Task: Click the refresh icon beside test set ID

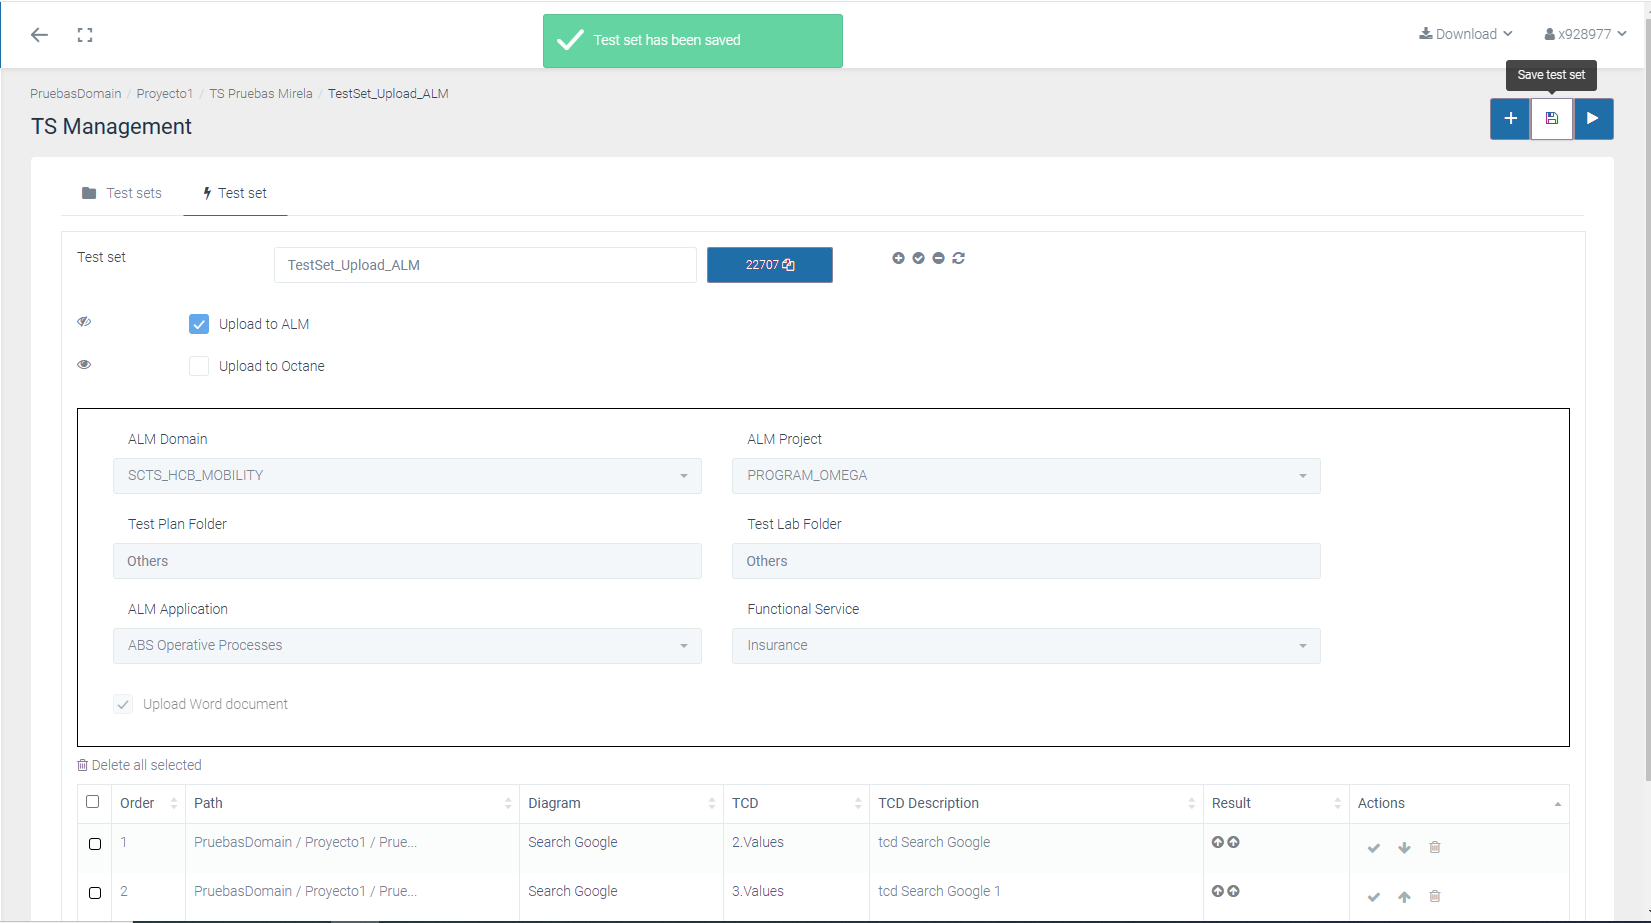Action: (958, 258)
